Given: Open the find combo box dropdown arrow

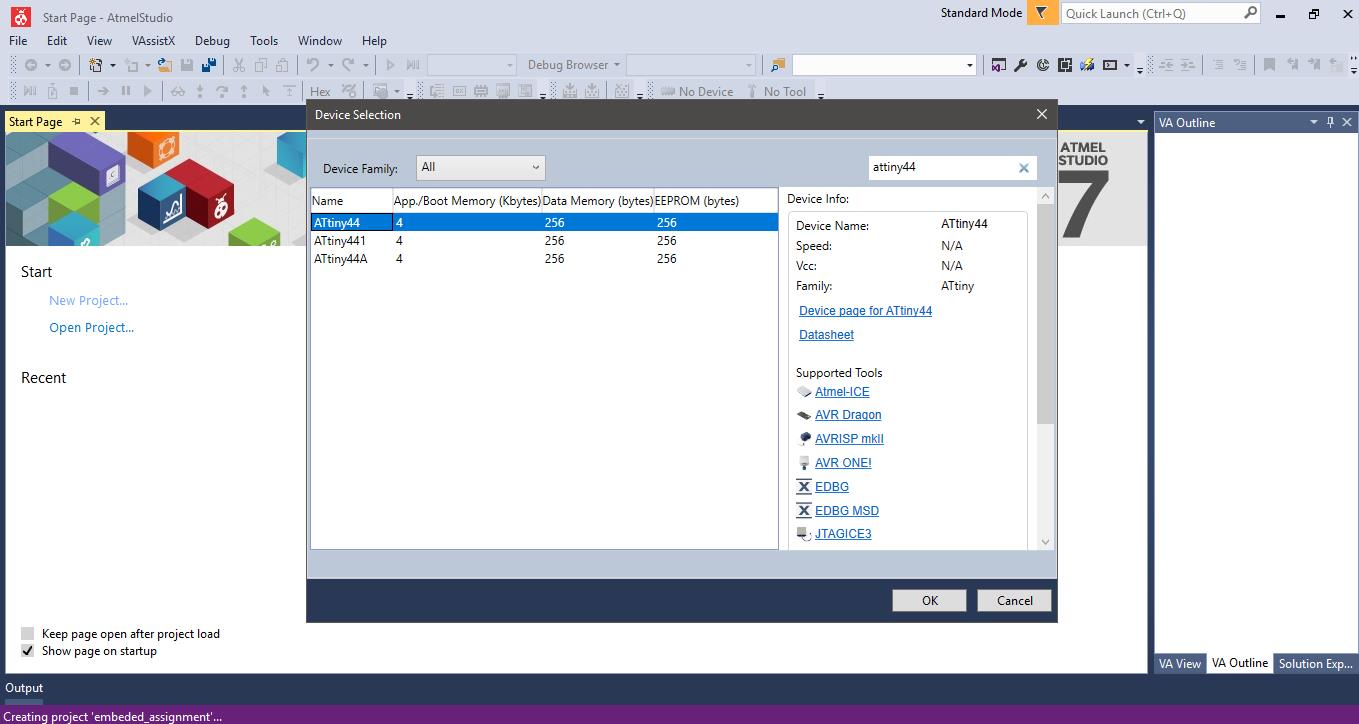Looking at the screenshot, I should 969,65.
